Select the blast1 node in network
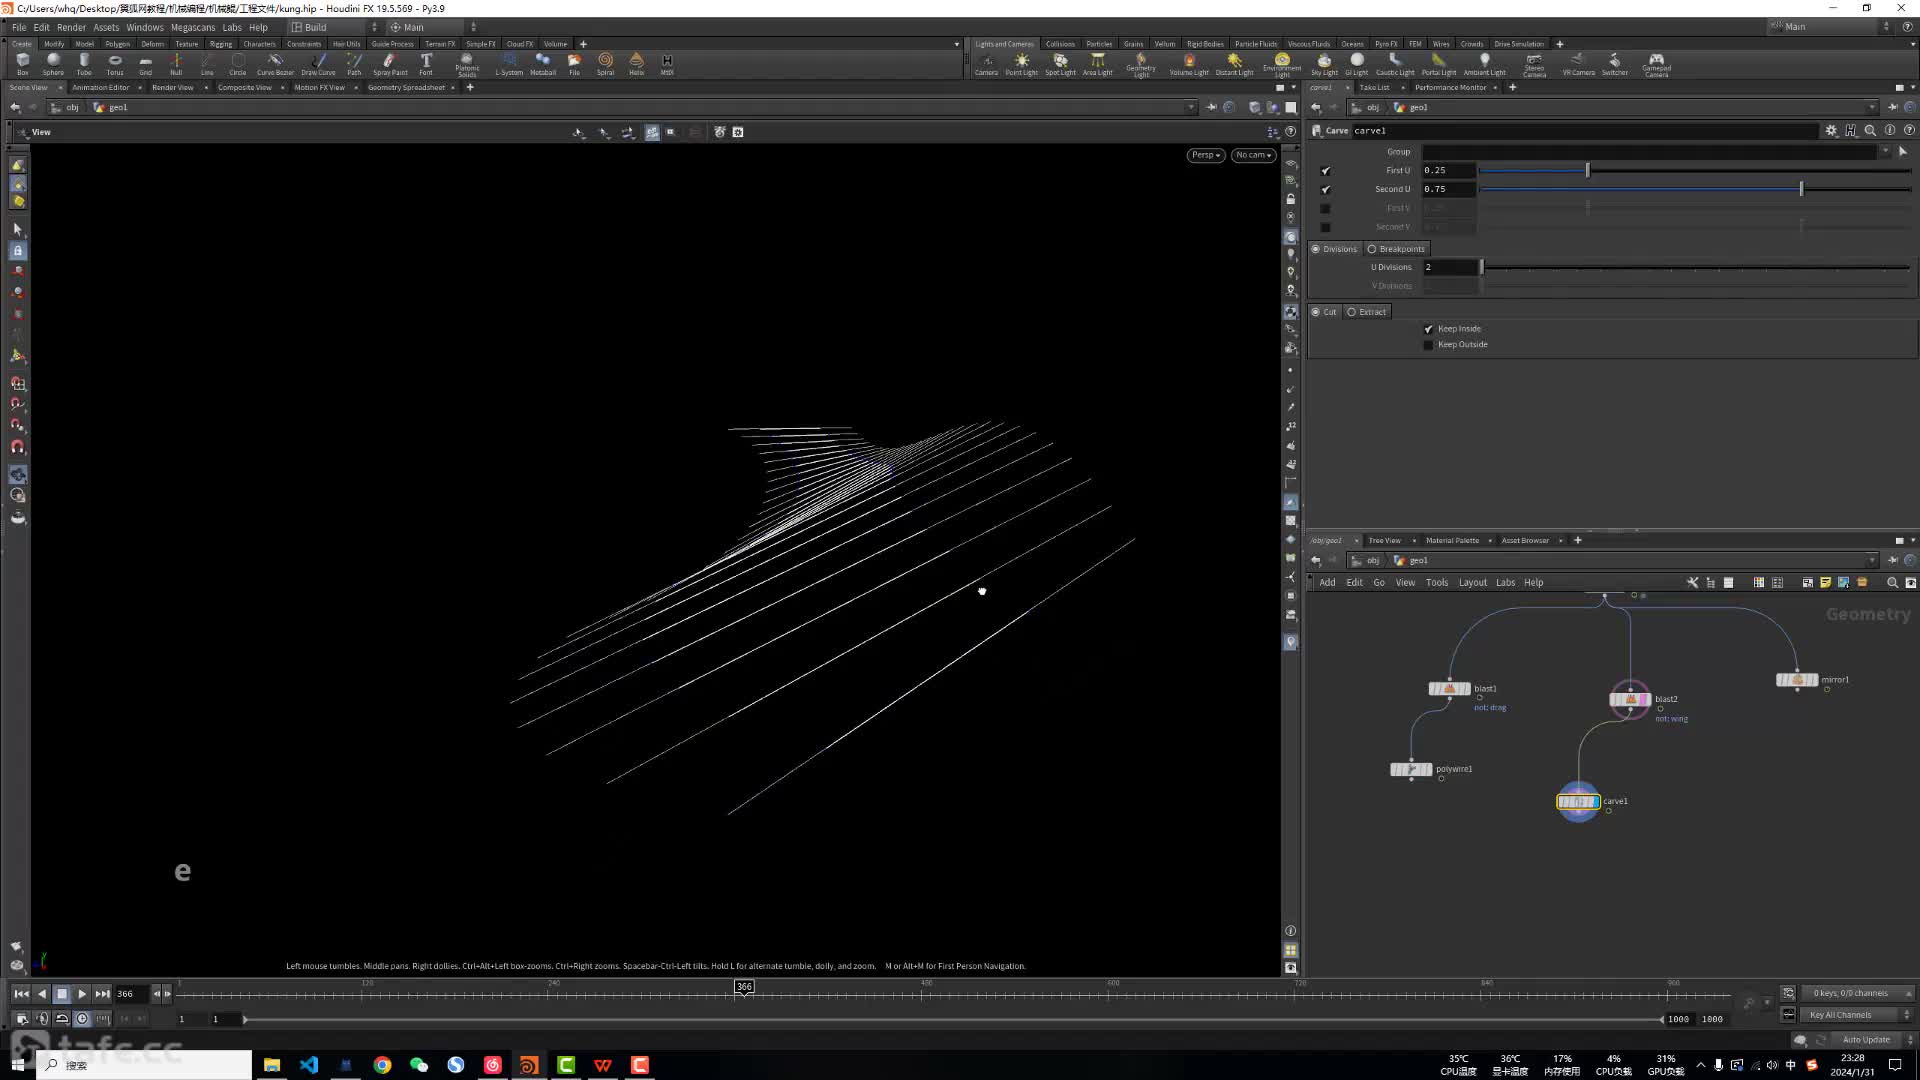The image size is (1920, 1080). [1449, 688]
